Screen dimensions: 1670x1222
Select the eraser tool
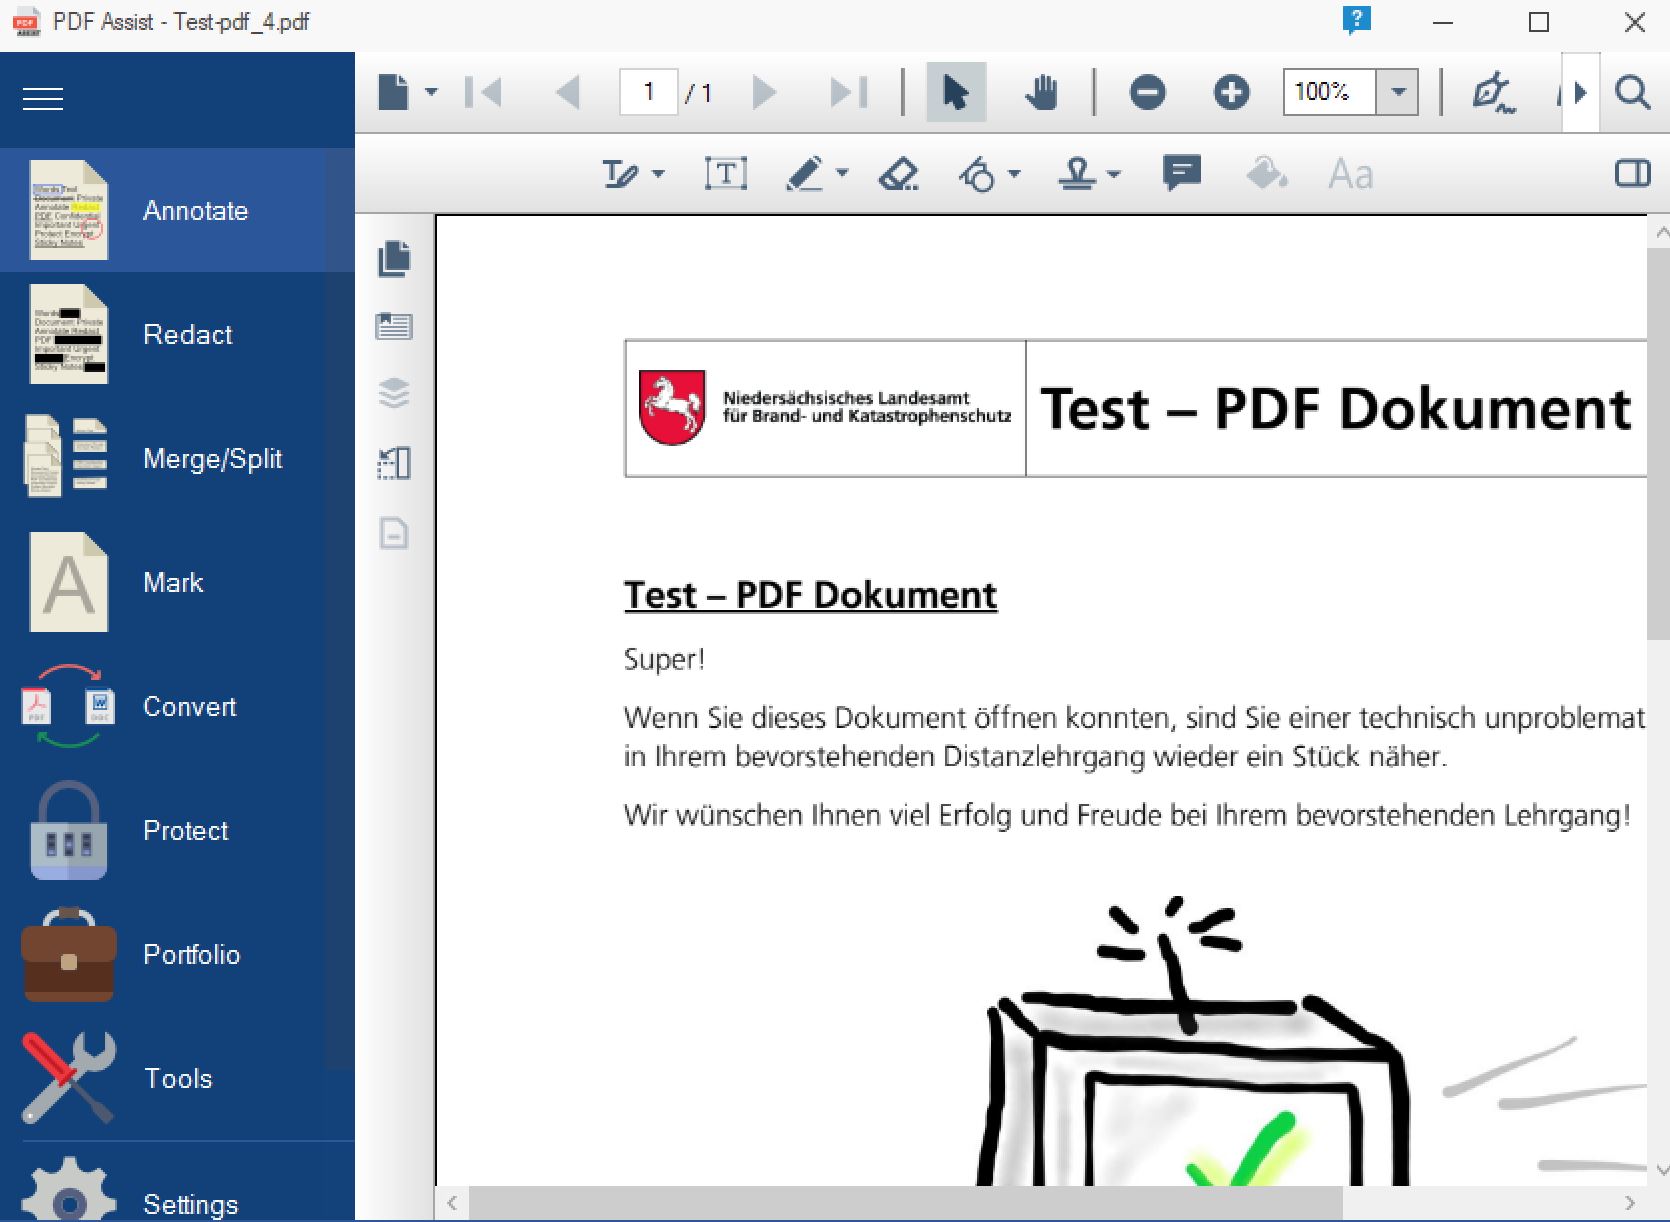click(x=898, y=174)
